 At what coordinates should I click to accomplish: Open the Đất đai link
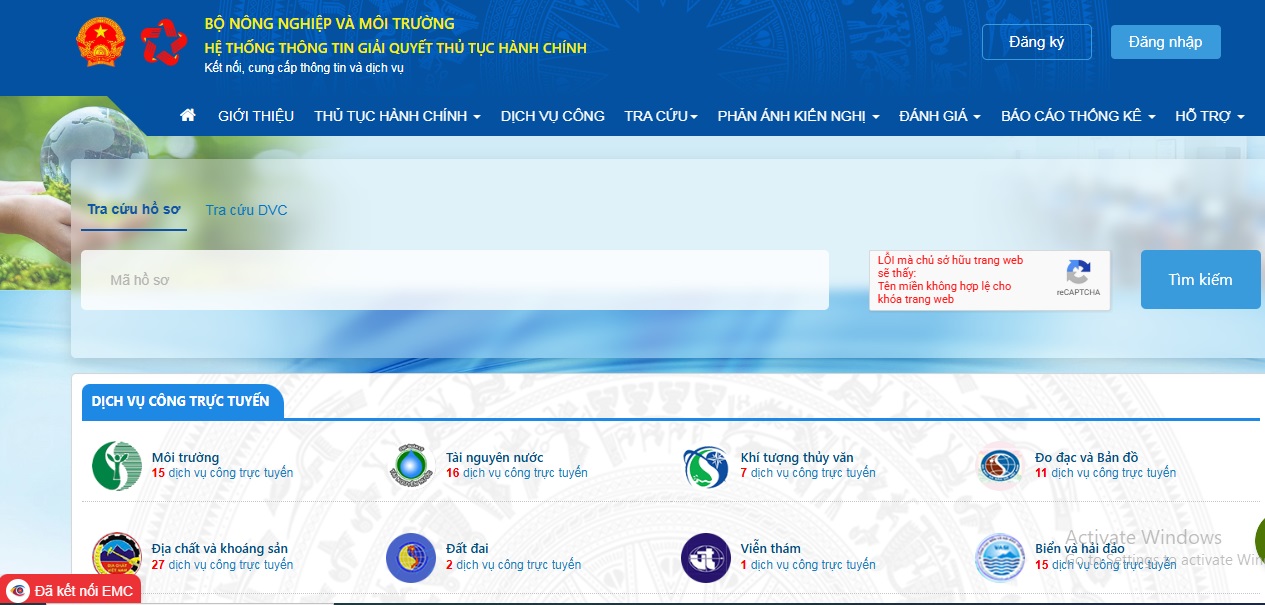coord(467,549)
